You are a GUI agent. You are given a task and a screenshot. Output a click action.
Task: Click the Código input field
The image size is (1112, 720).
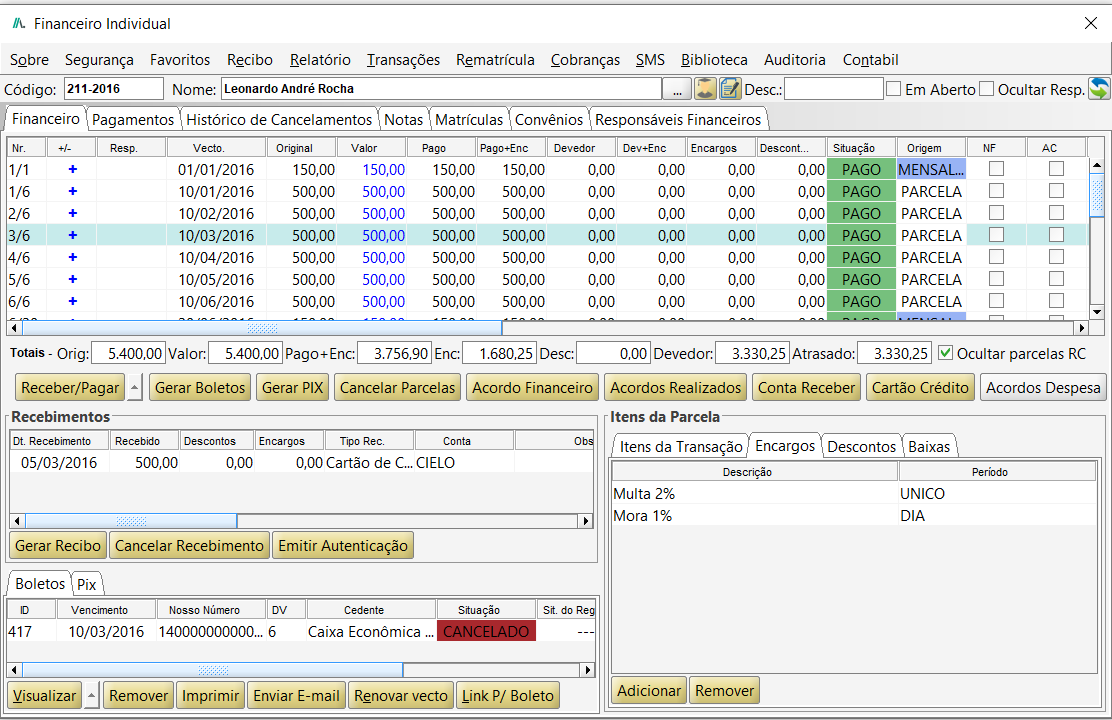pyautogui.click(x=113, y=89)
